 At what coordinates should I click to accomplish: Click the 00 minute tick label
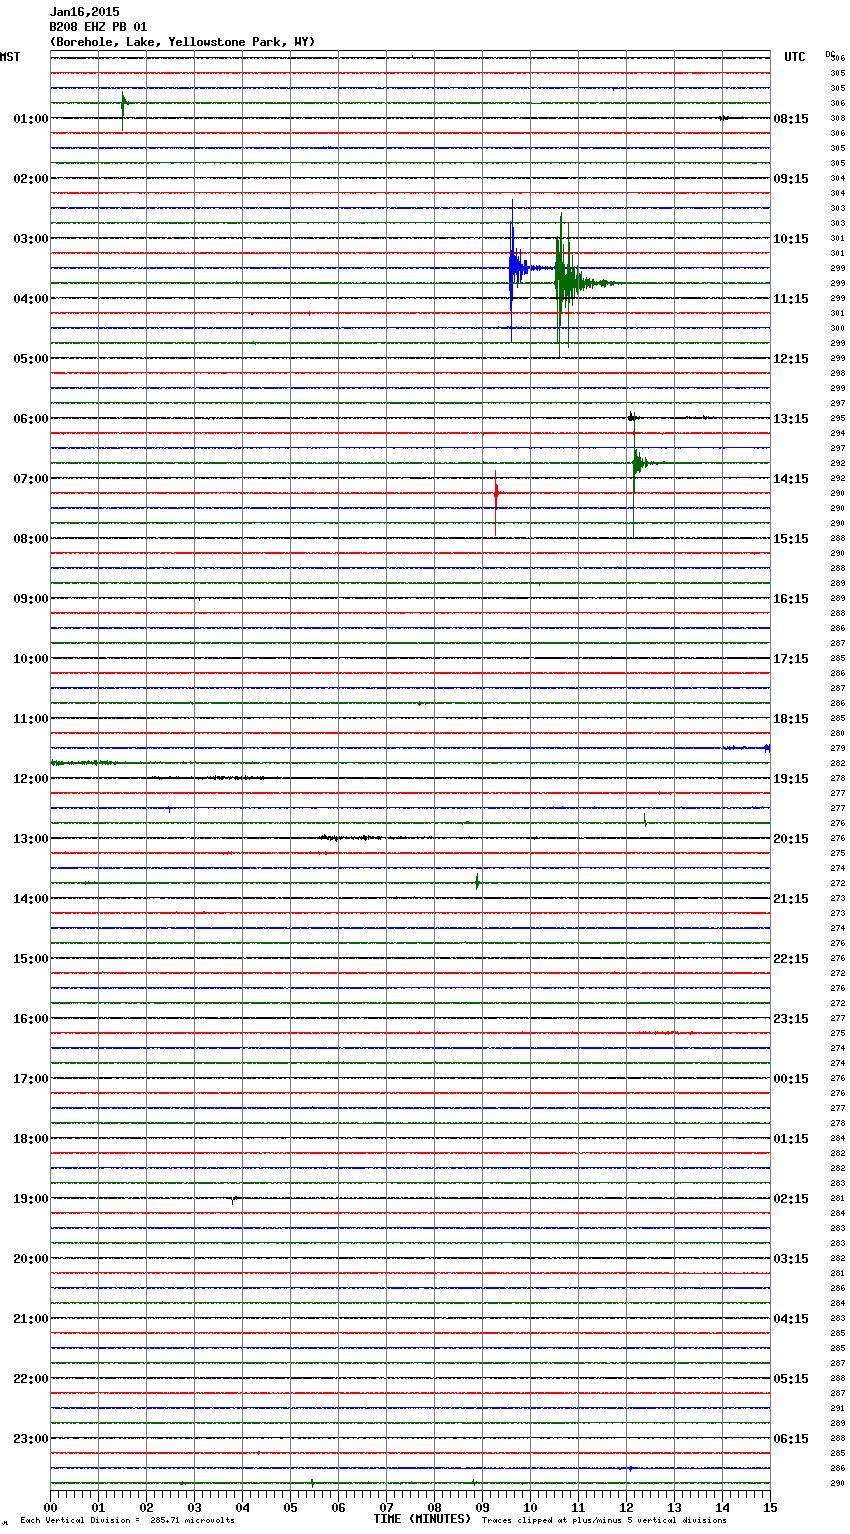click(x=50, y=1507)
